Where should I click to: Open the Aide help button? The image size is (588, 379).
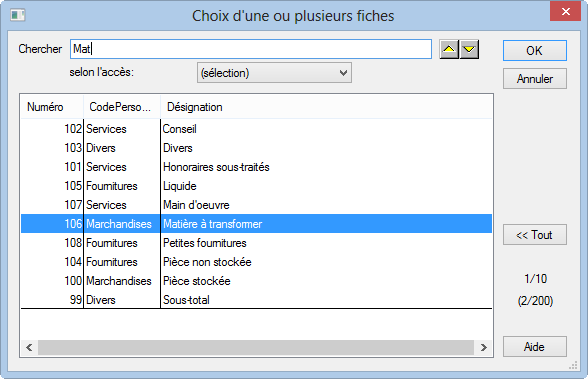pyautogui.click(x=534, y=346)
